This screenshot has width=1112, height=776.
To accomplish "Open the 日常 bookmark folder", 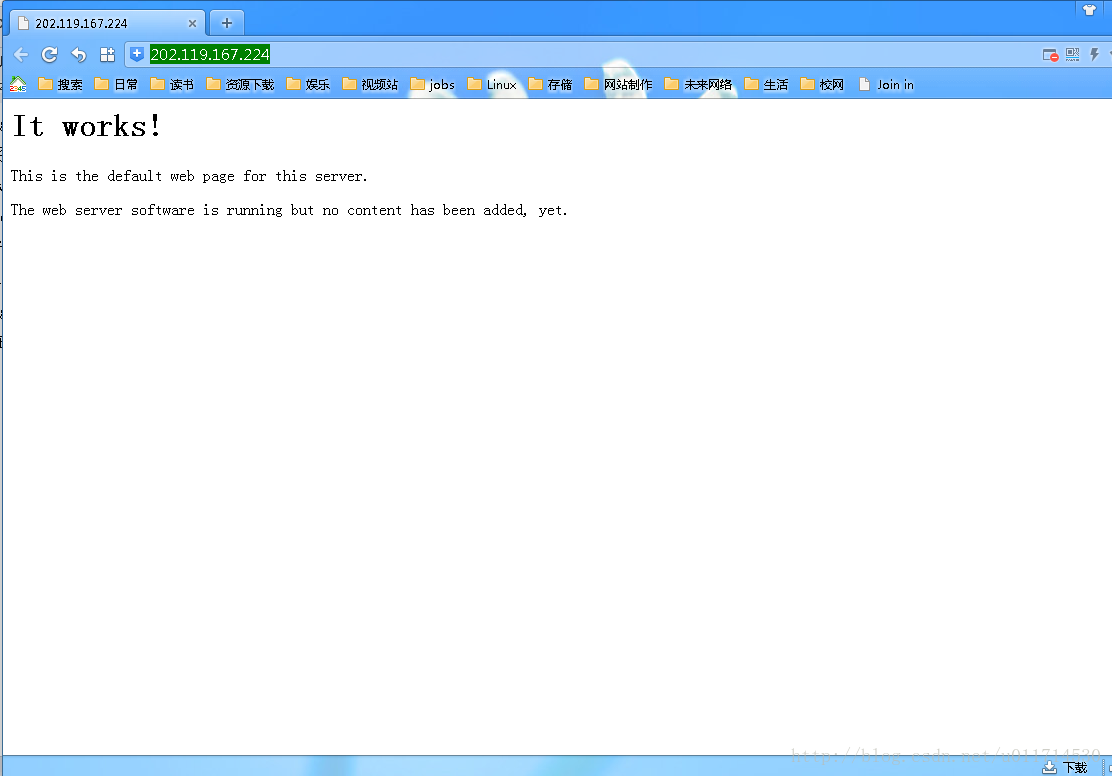I will 116,84.
